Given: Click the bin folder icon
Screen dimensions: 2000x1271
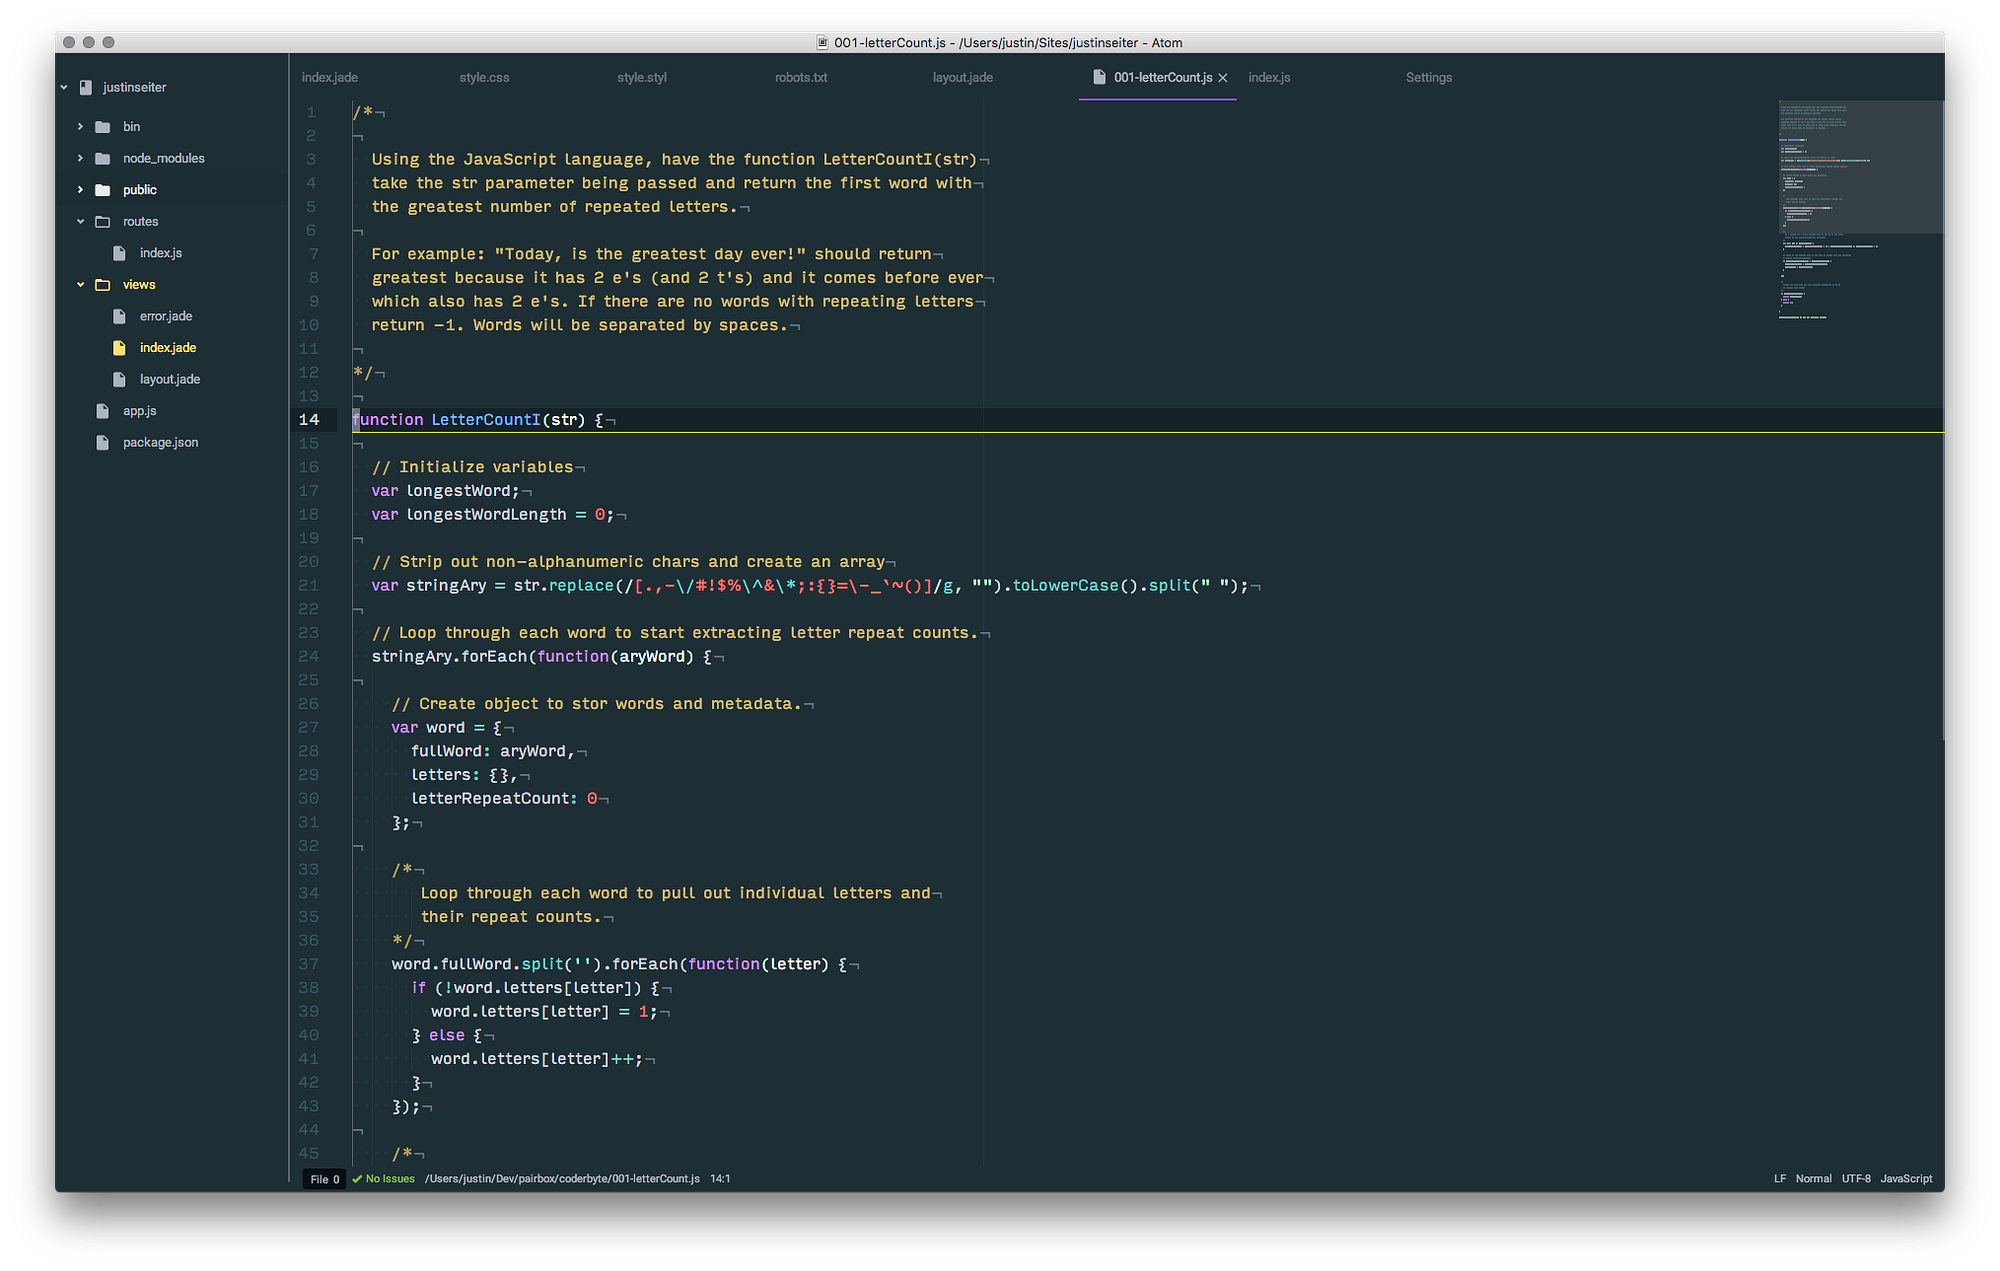Looking at the screenshot, I should [102, 127].
